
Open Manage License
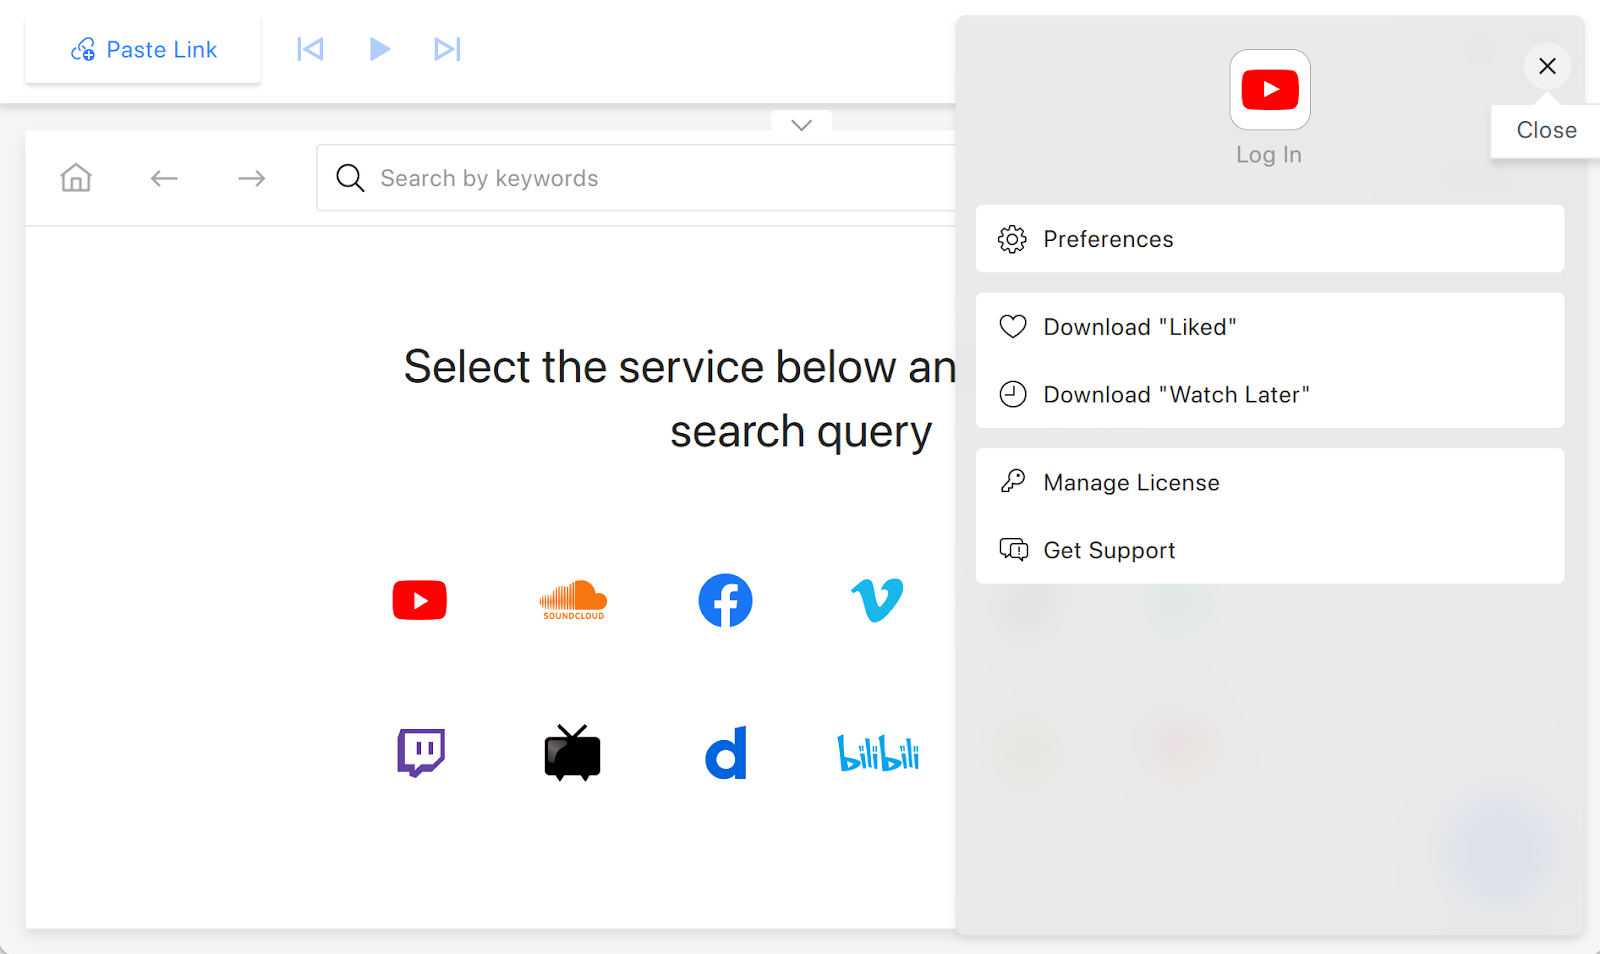[1270, 483]
